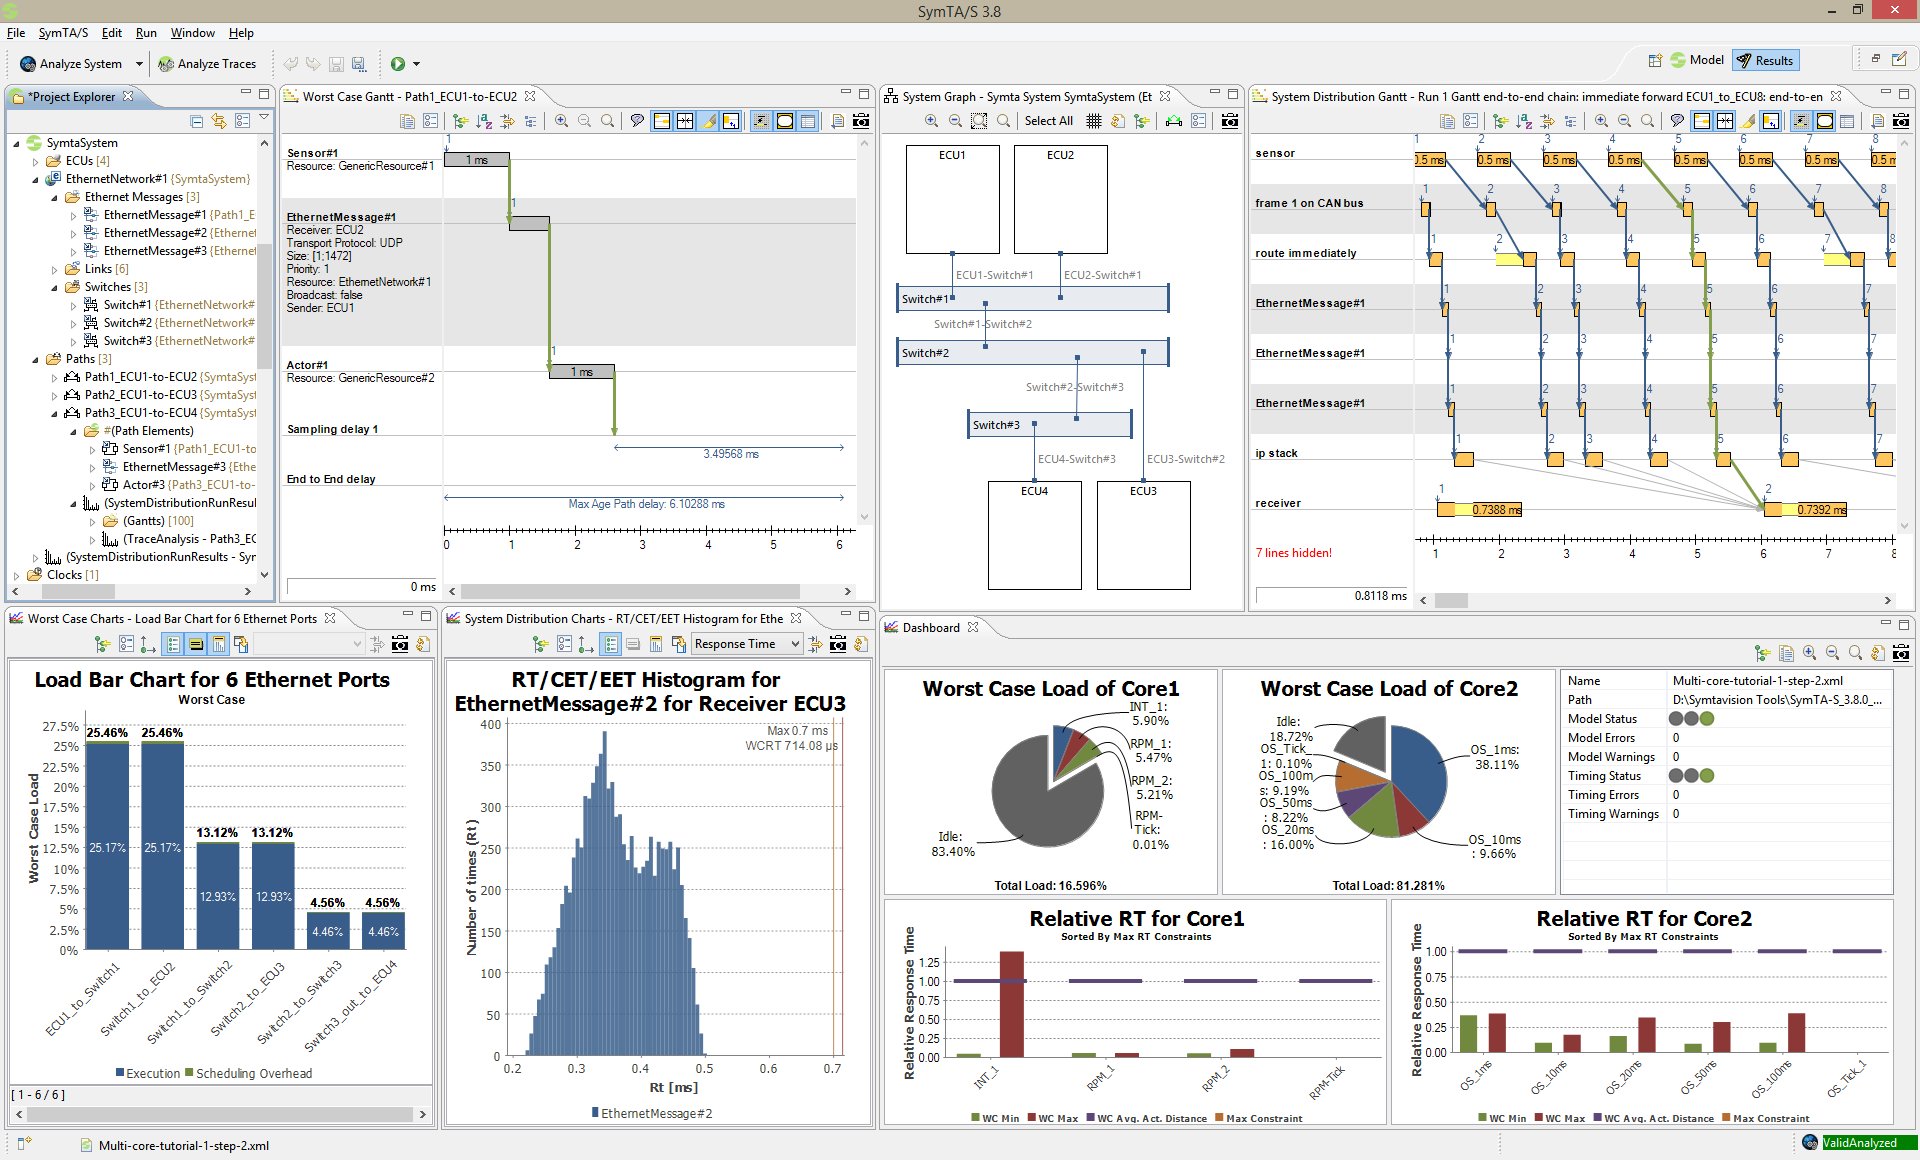
Task: Toggle grid icon in System Graph toolbar
Action: tap(1094, 121)
